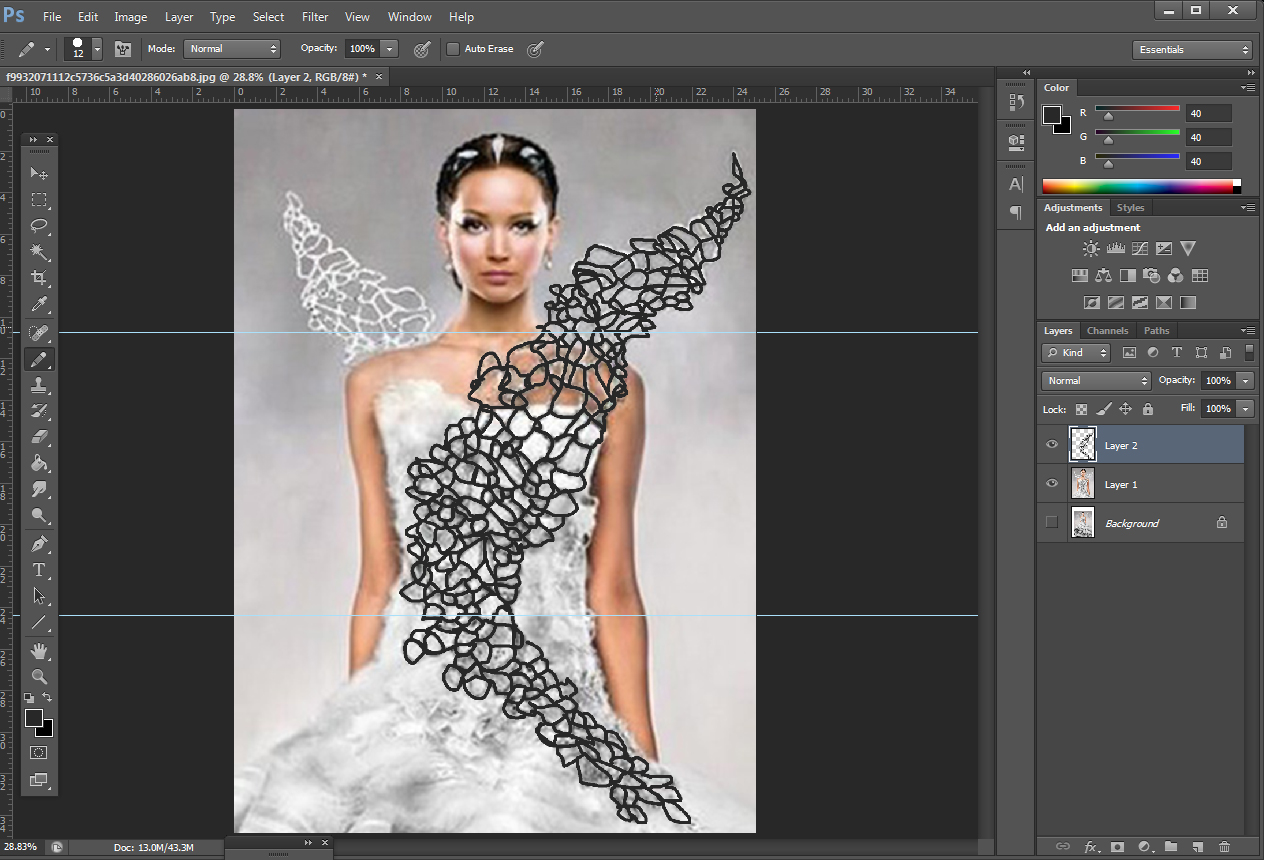Open the layer Fill dropdown arrow
Screen dimensions: 1264x860
pos(1245,409)
